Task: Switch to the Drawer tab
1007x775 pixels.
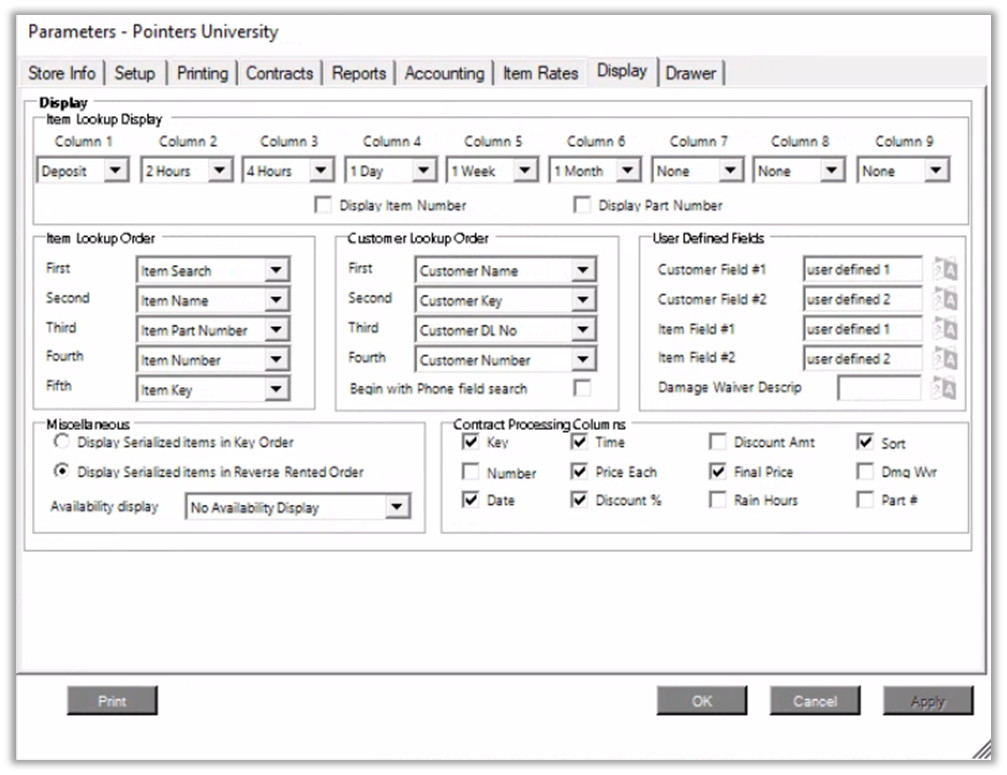Action: (691, 73)
